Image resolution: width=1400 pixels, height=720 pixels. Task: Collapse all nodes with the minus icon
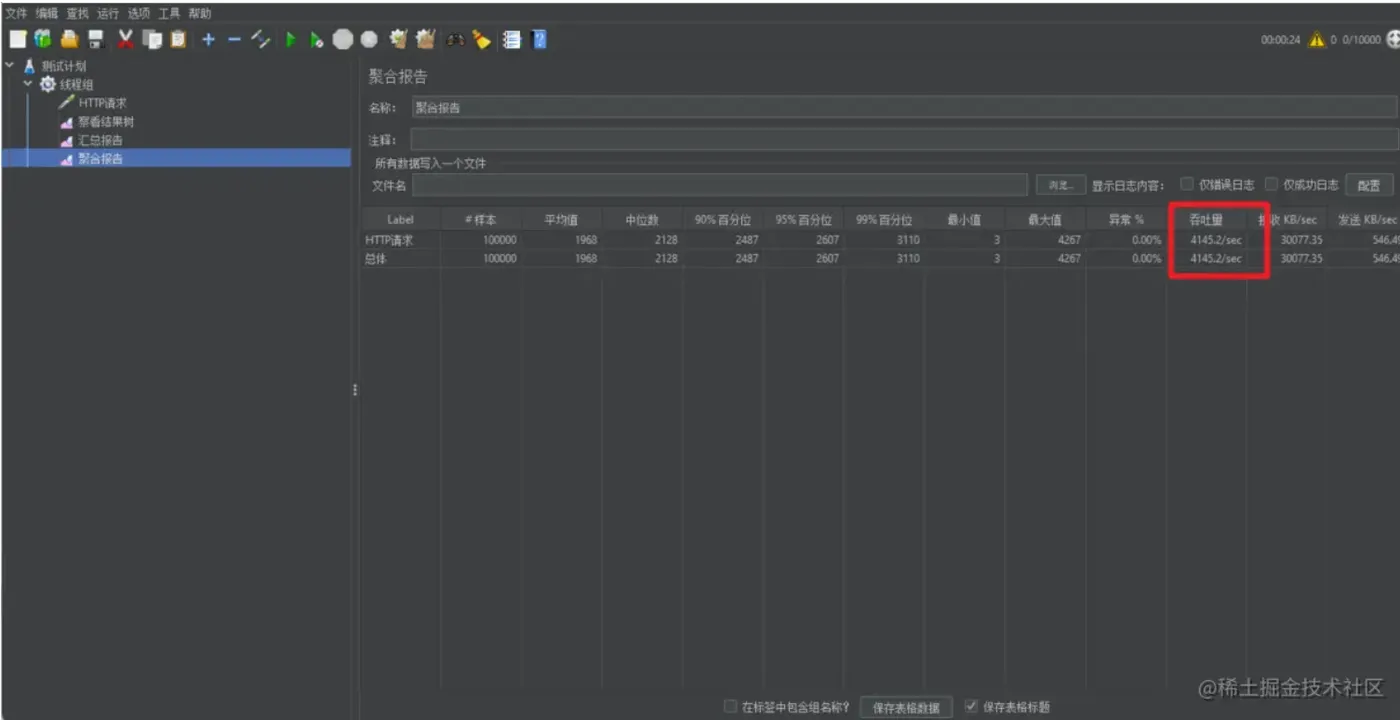coord(234,39)
